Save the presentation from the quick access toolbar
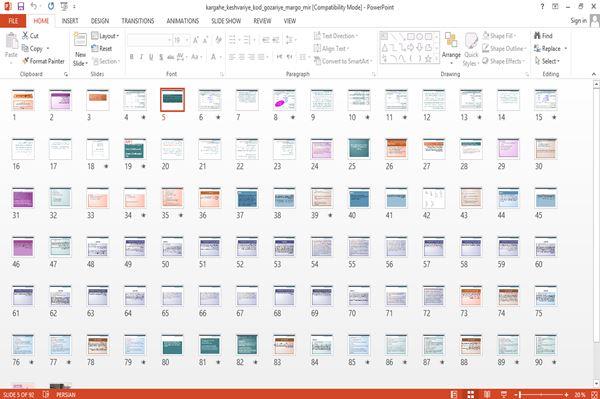Image resolution: width=600 pixels, height=399 pixels. (x=21, y=7)
